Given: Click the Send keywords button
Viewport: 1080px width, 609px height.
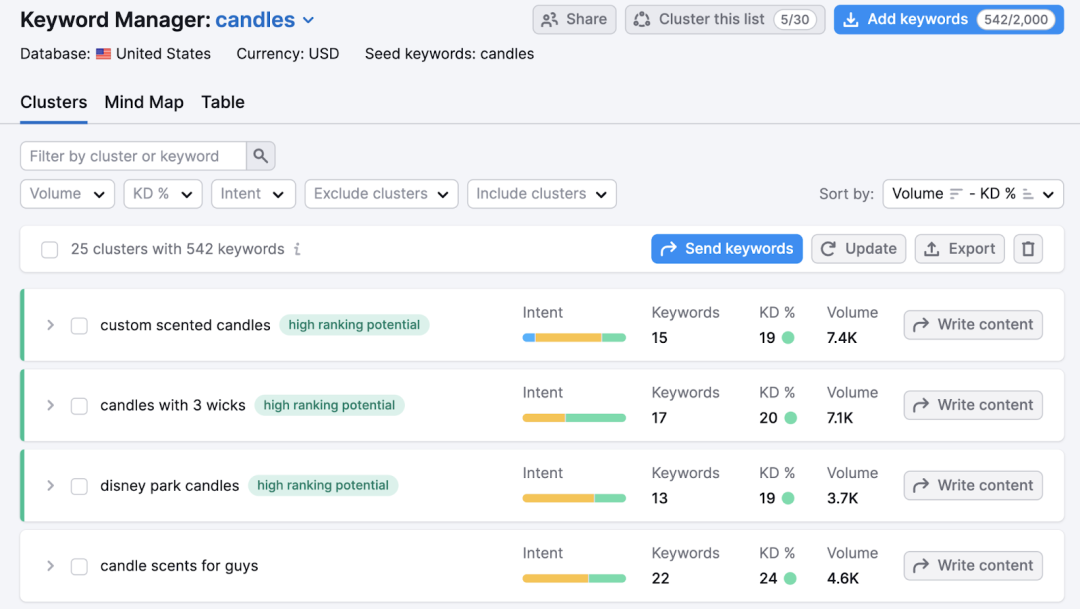Looking at the screenshot, I should click(x=727, y=249).
